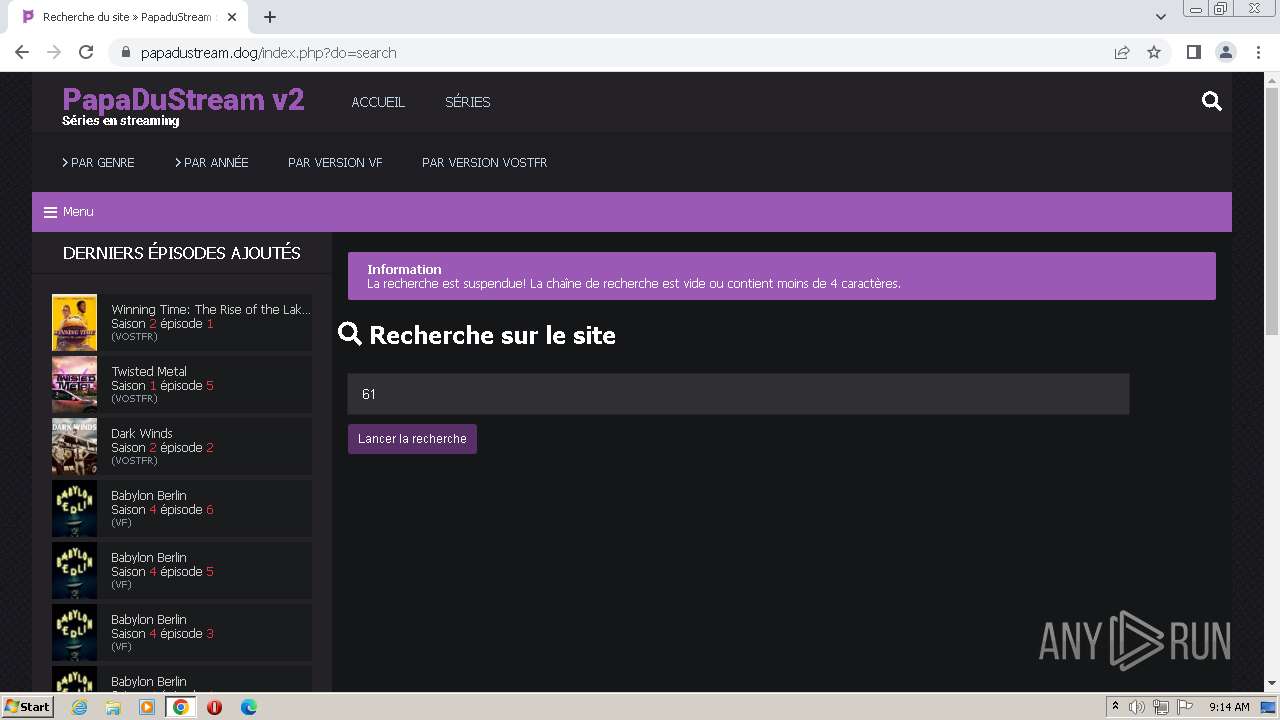Click the Information notice heading

click(404, 269)
